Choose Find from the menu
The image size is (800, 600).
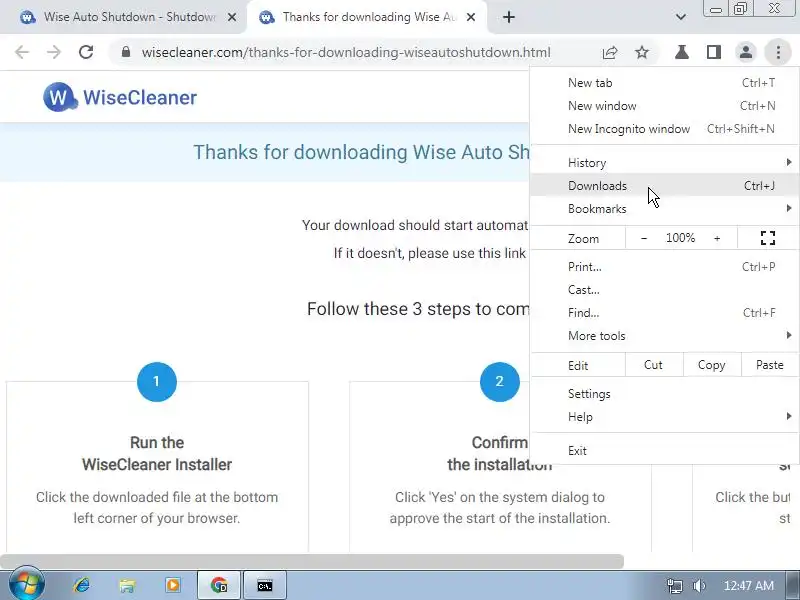664,313
